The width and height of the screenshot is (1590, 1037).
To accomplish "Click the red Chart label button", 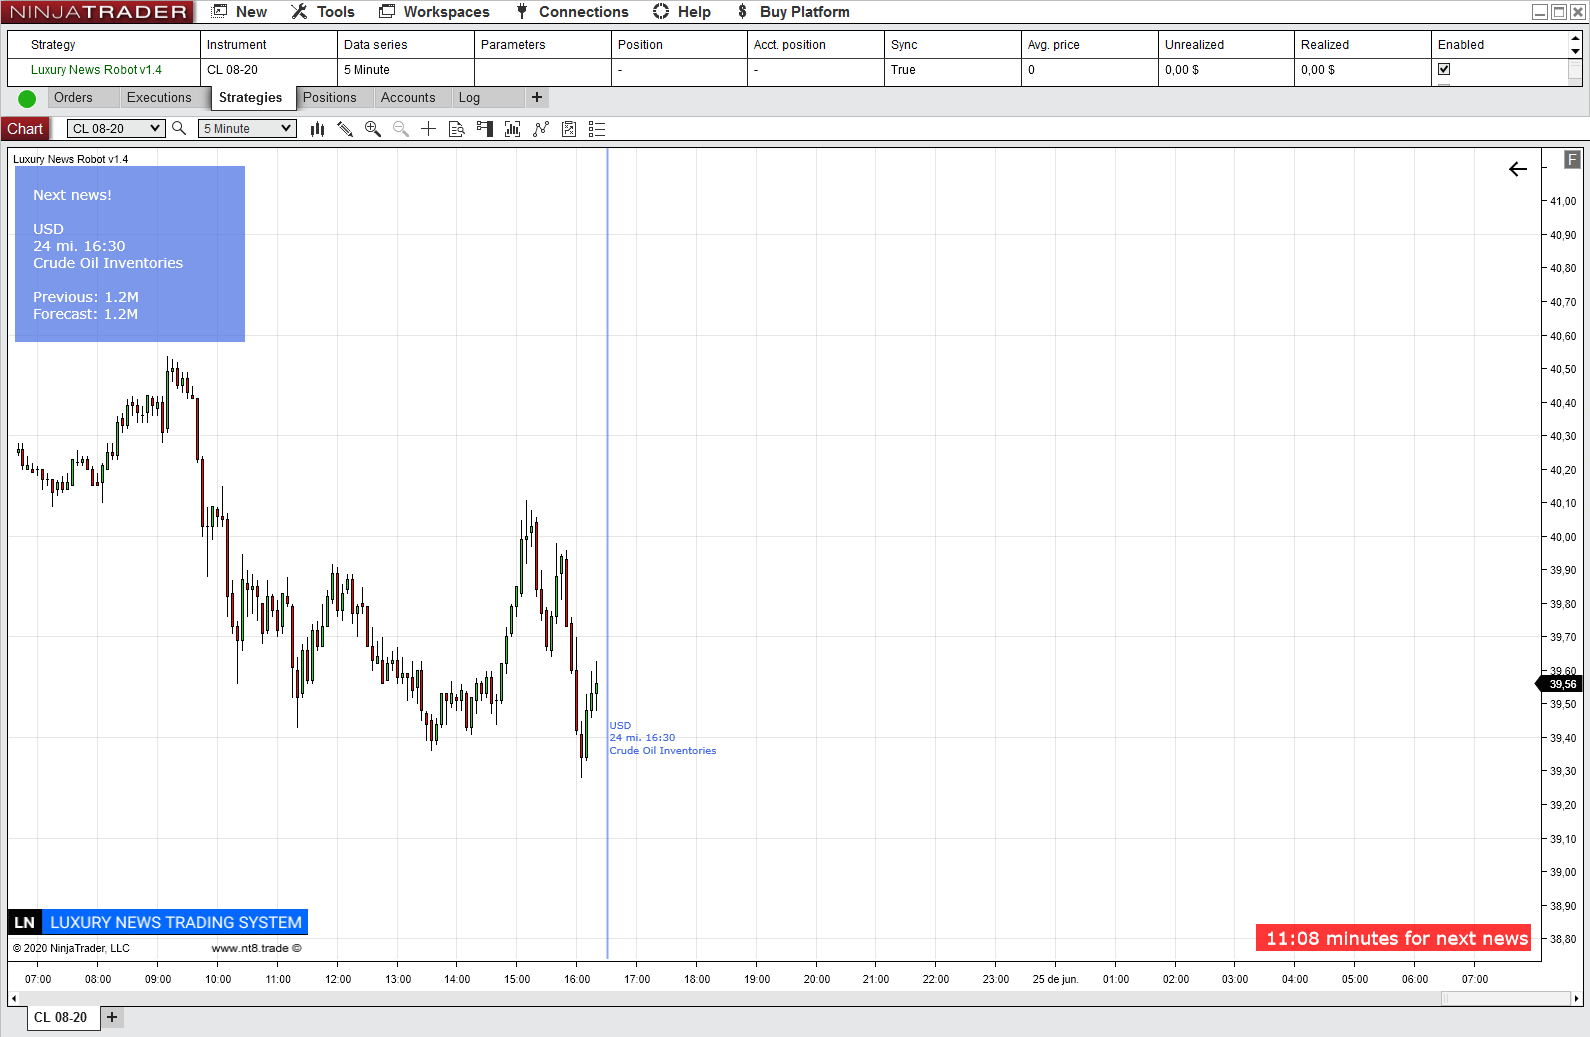I will (x=25, y=128).
